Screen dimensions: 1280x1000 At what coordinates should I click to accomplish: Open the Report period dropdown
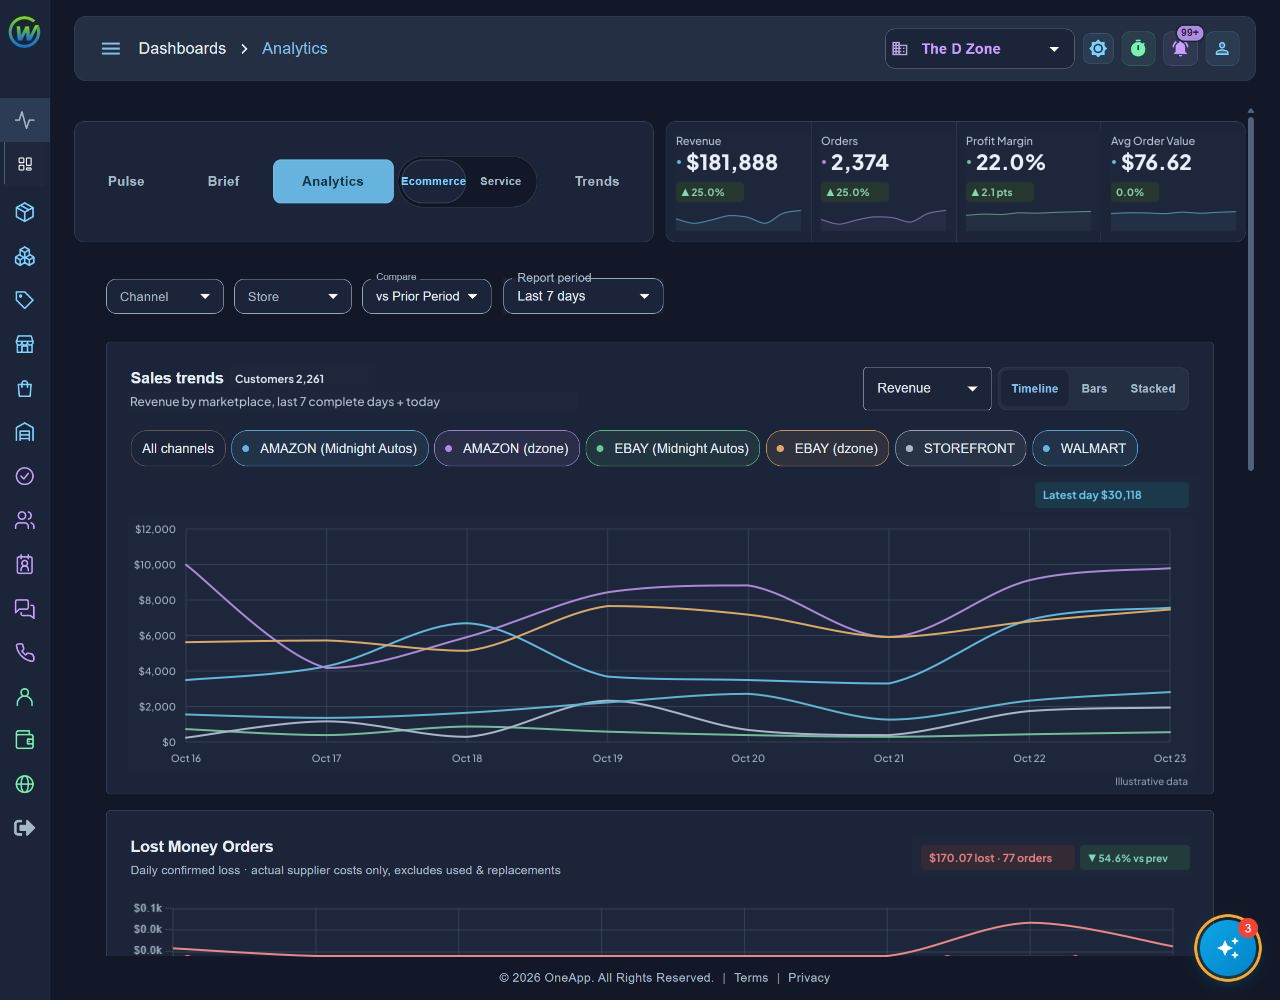(x=583, y=296)
